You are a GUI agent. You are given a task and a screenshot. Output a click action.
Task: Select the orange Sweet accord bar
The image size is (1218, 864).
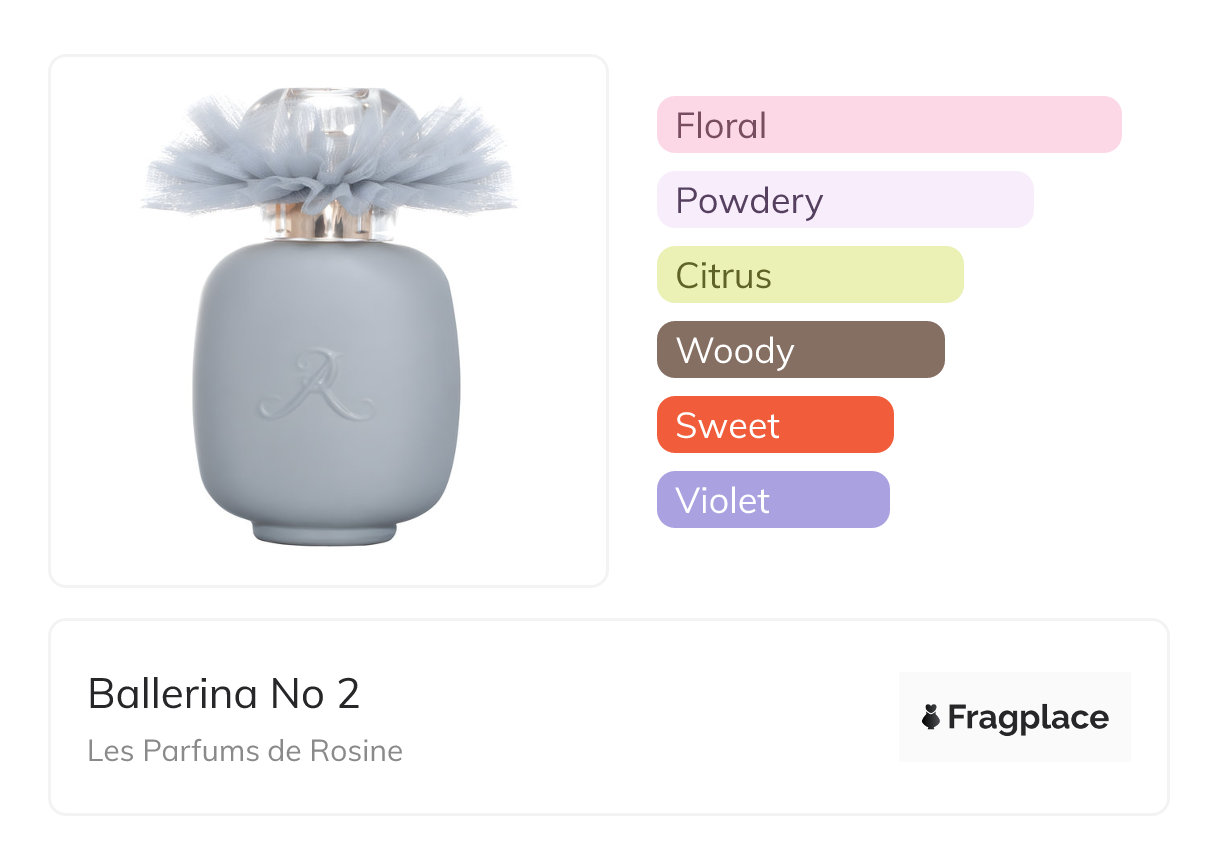[775, 425]
